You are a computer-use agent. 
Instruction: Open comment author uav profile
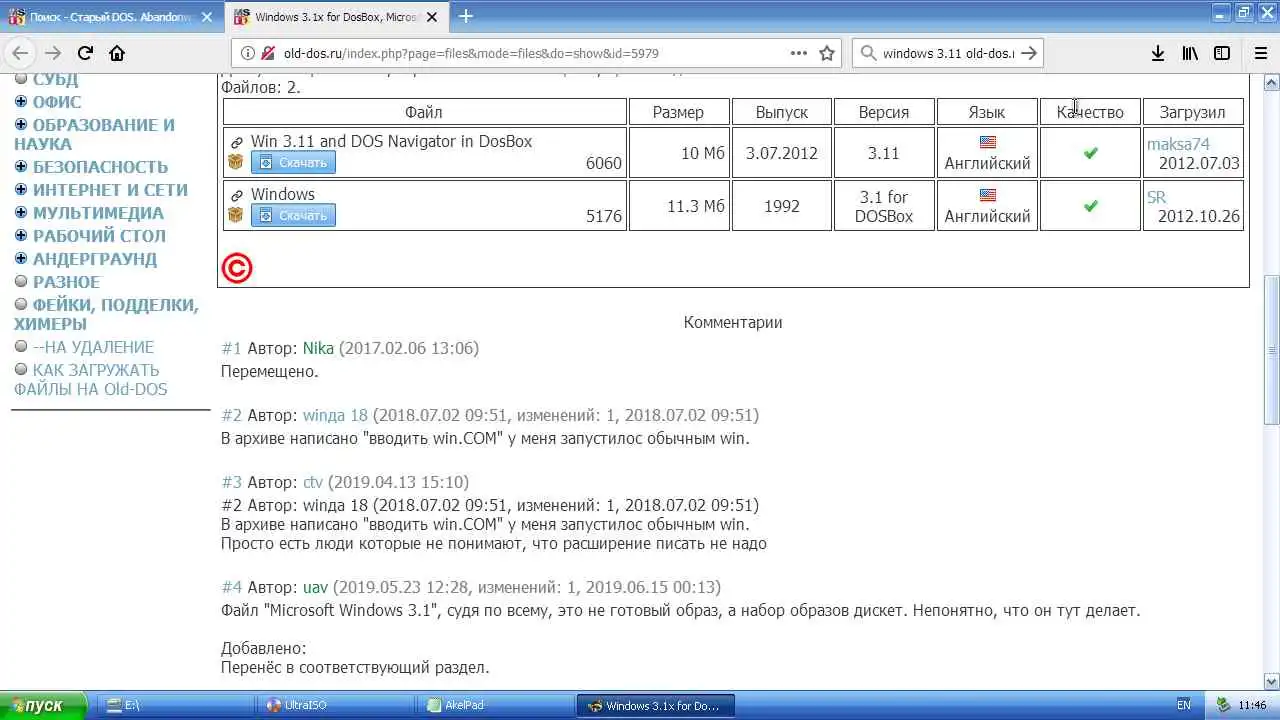point(315,587)
